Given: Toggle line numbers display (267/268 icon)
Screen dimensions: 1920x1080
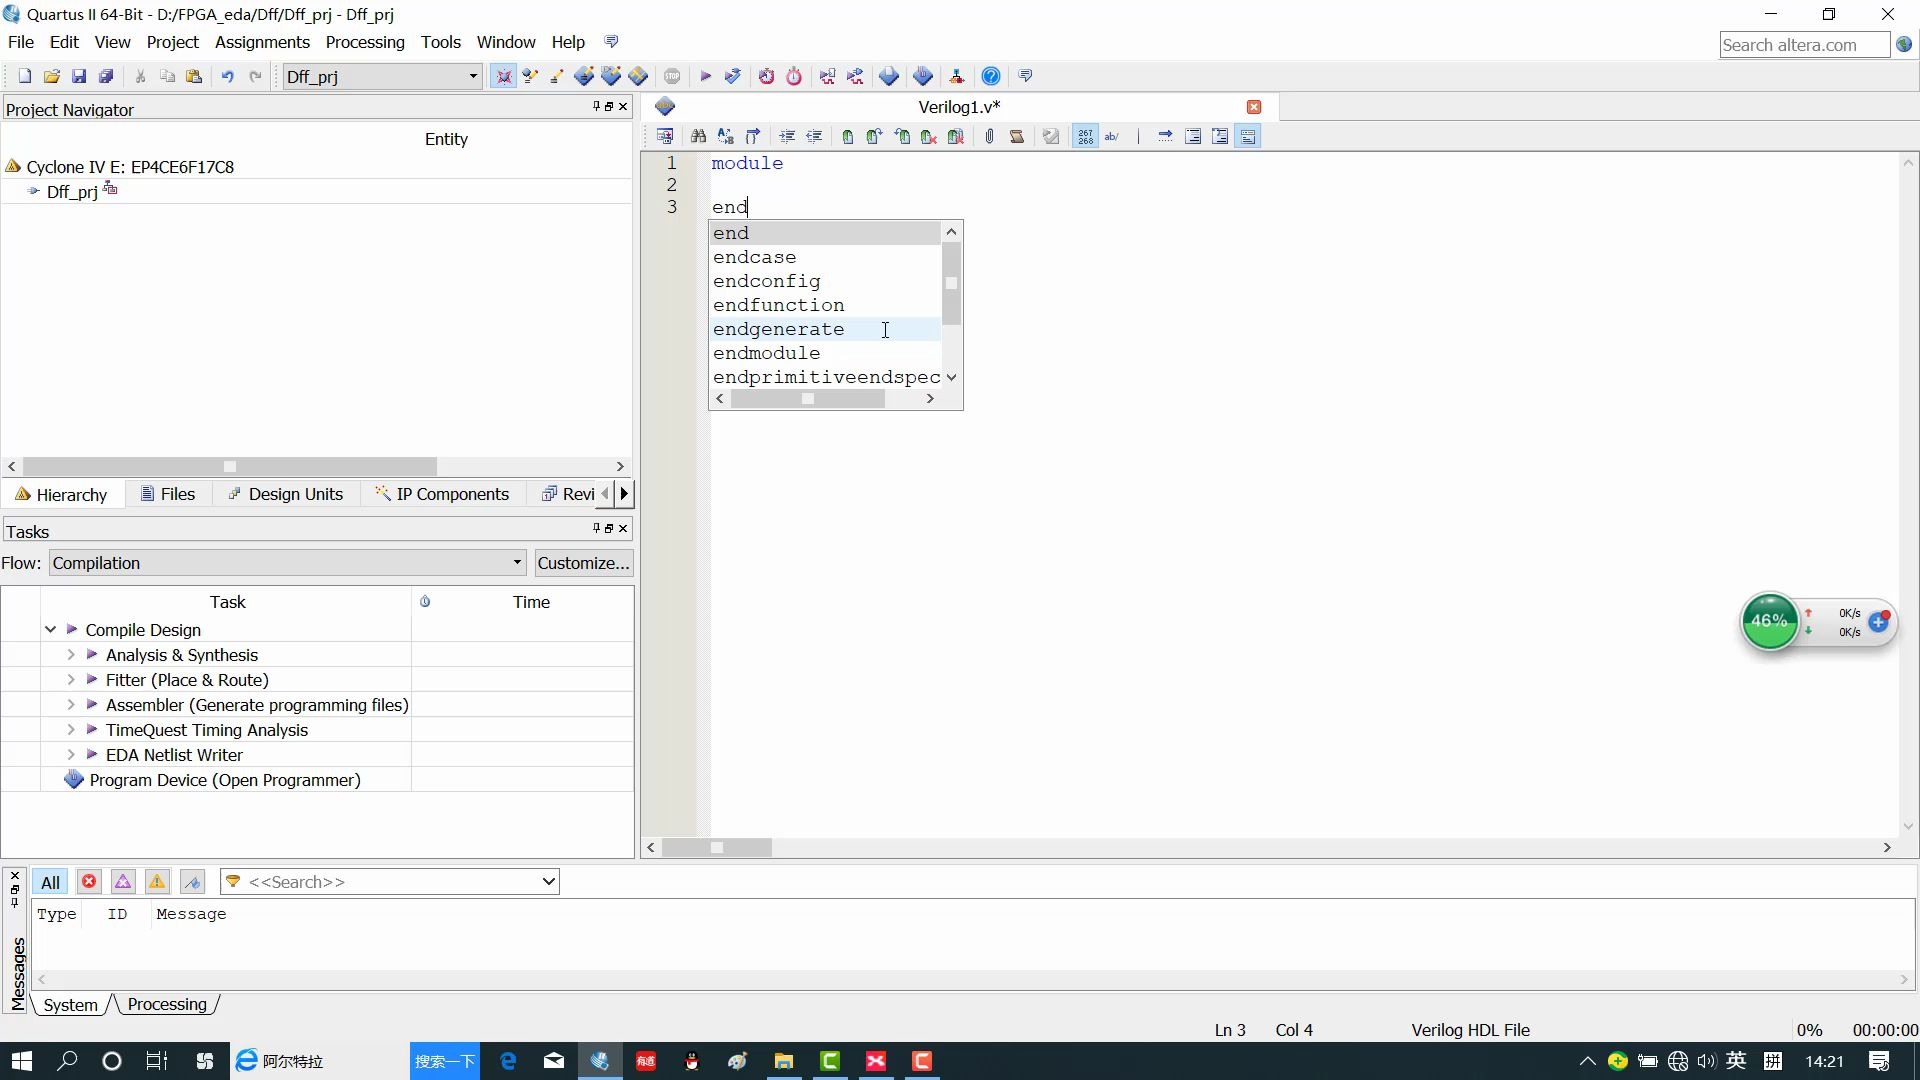Looking at the screenshot, I should pyautogui.click(x=1086, y=137).
